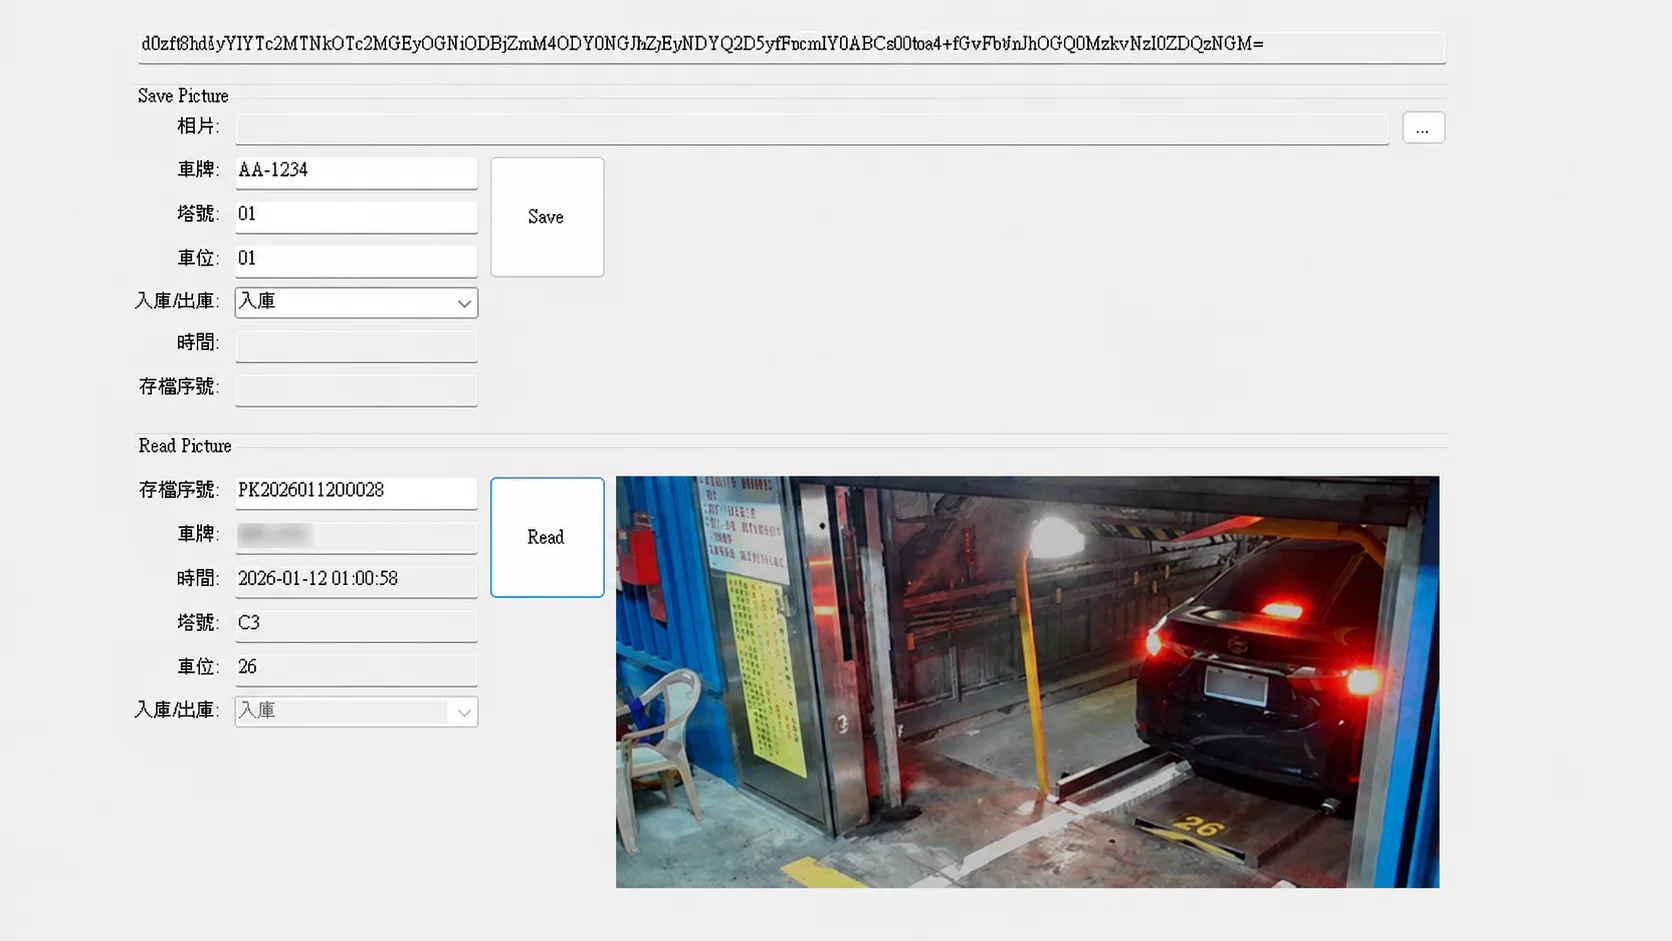Click the Read Picture section label
Viewport: 1672px width, 941px height.
tap(185, 446)
